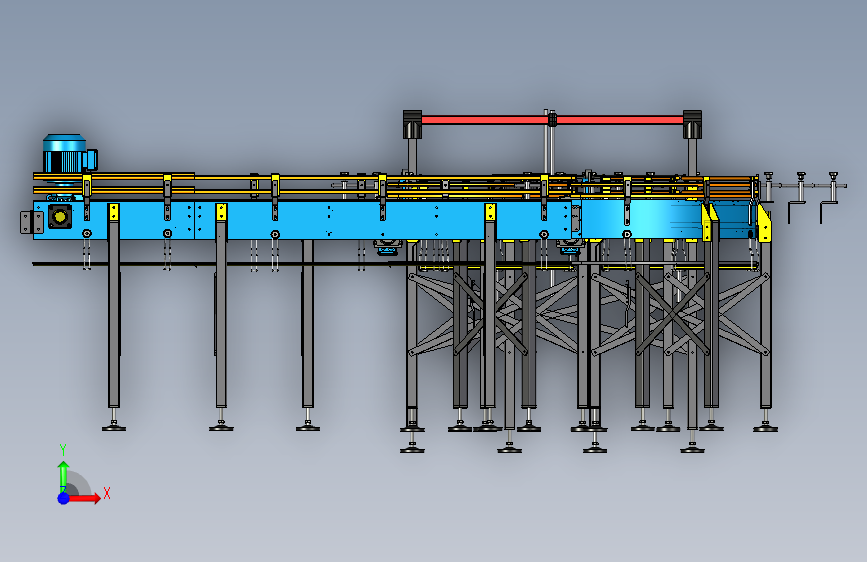Select the long blue conveyor side panel

tap(302, 220)
